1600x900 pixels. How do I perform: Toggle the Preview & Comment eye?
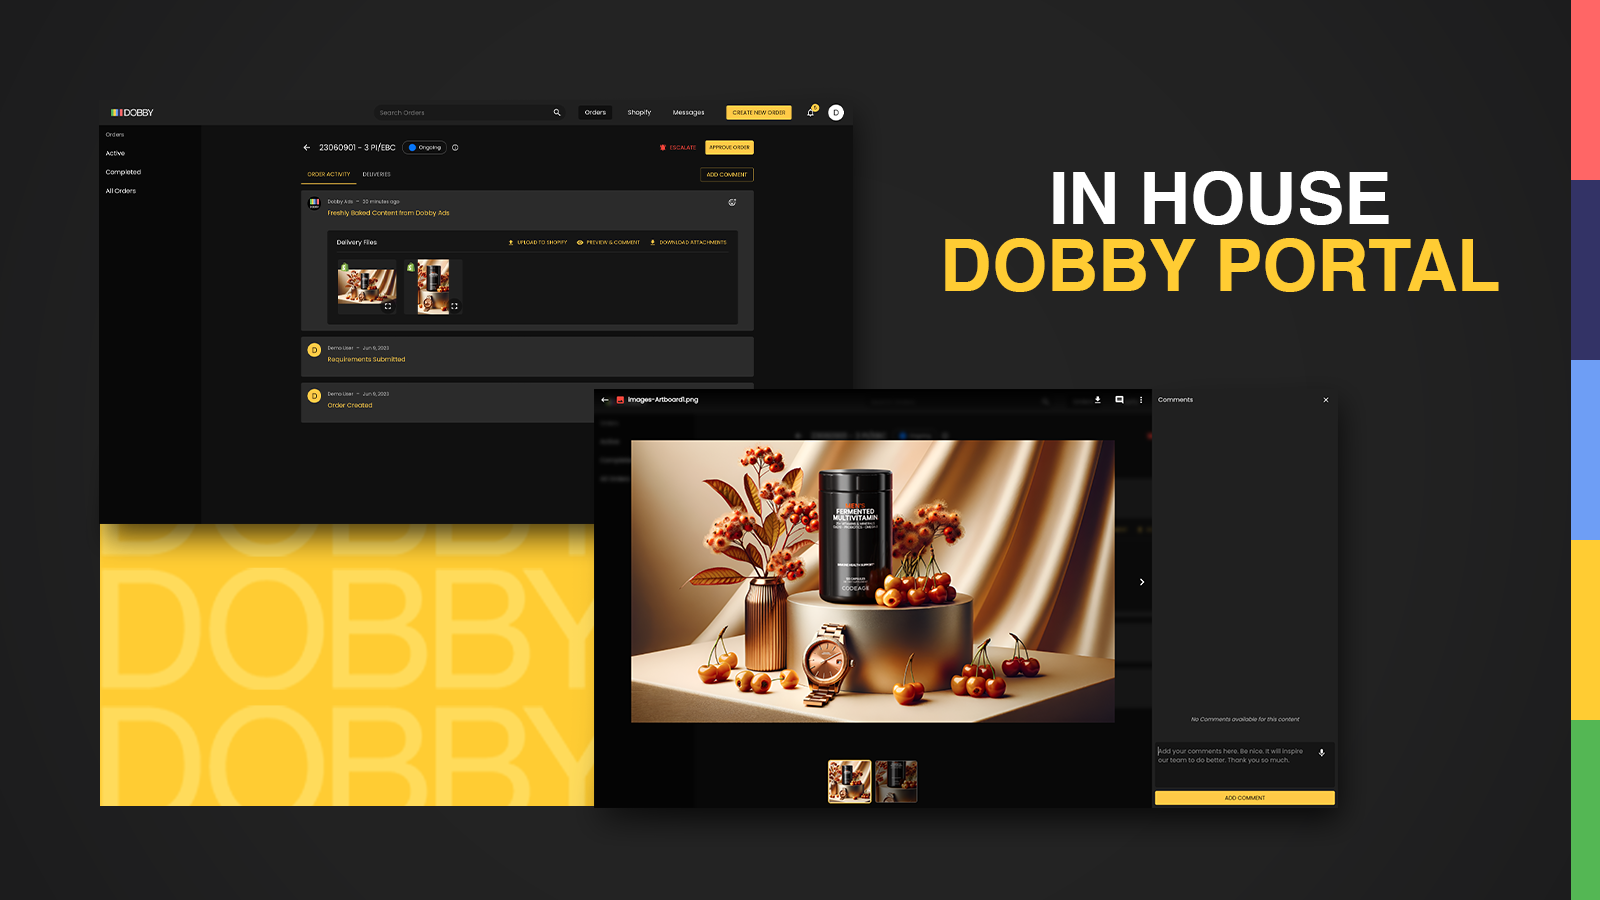579,242
